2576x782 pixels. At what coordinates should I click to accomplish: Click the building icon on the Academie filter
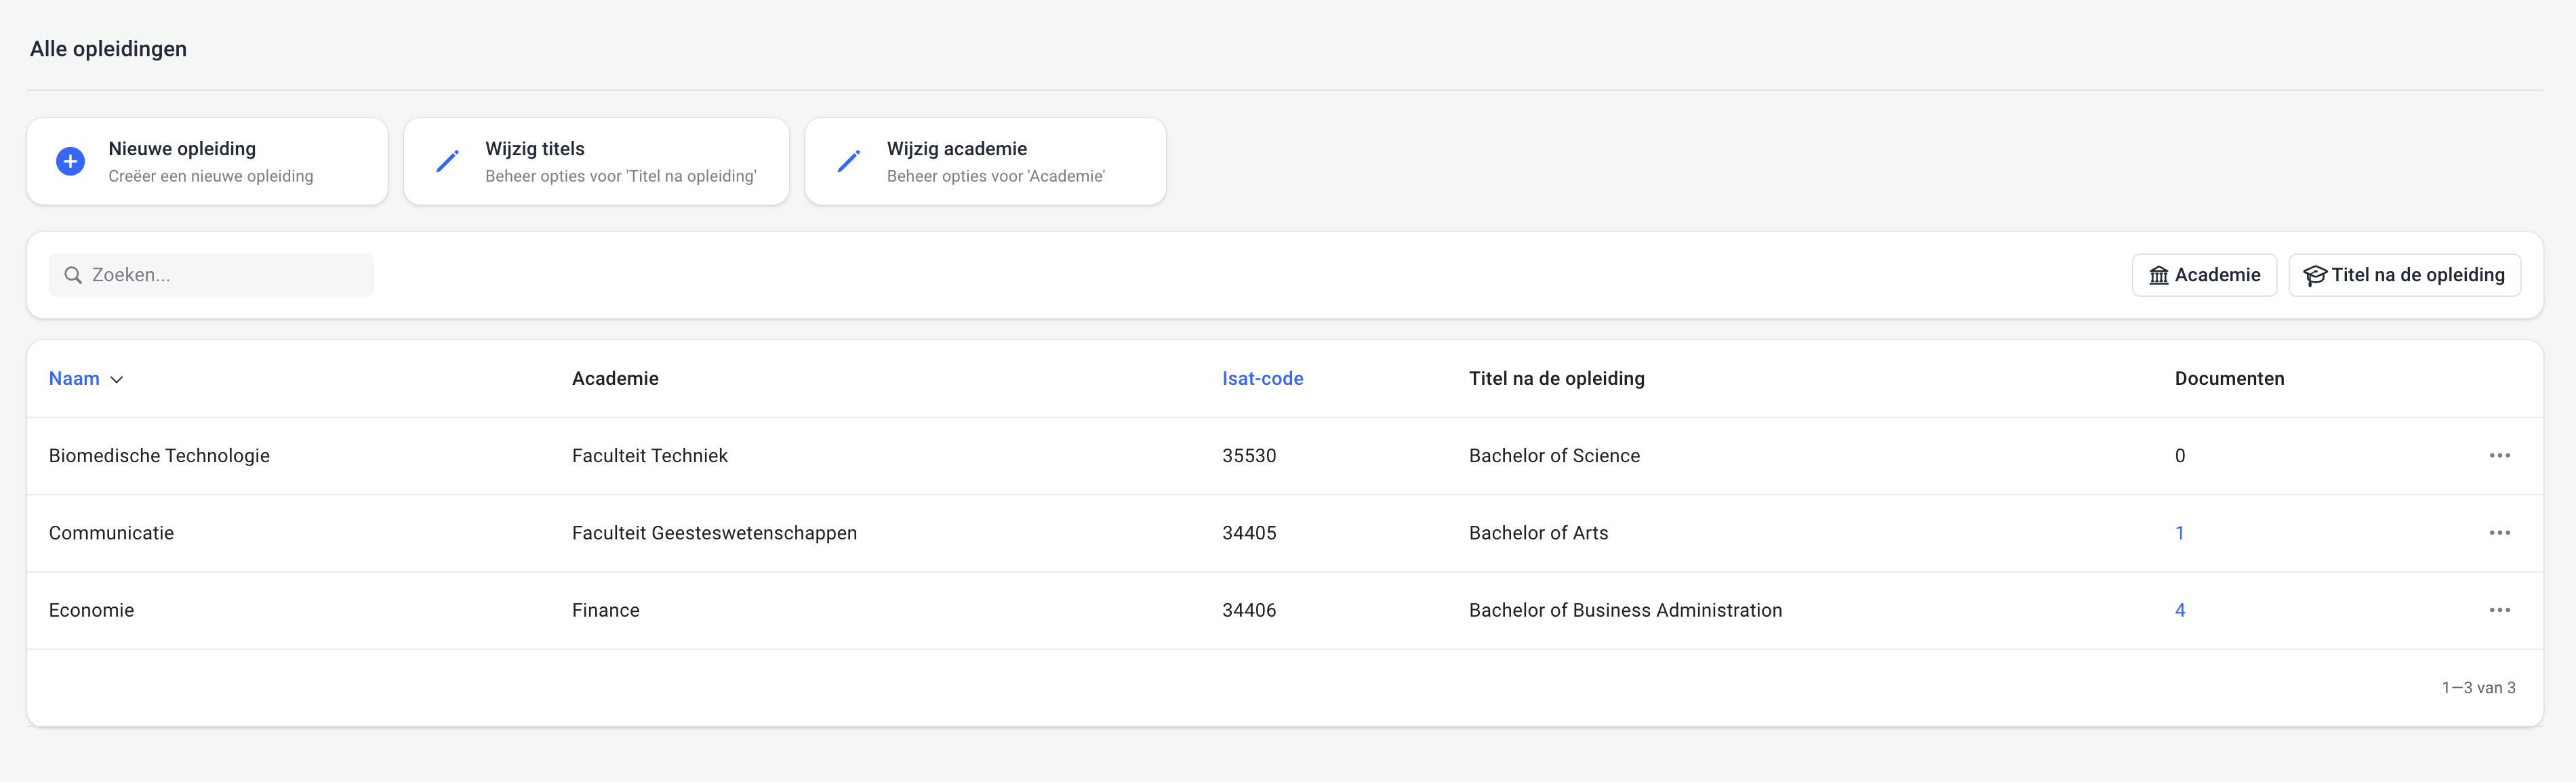pyautogui.click(x=2158, y=275)
